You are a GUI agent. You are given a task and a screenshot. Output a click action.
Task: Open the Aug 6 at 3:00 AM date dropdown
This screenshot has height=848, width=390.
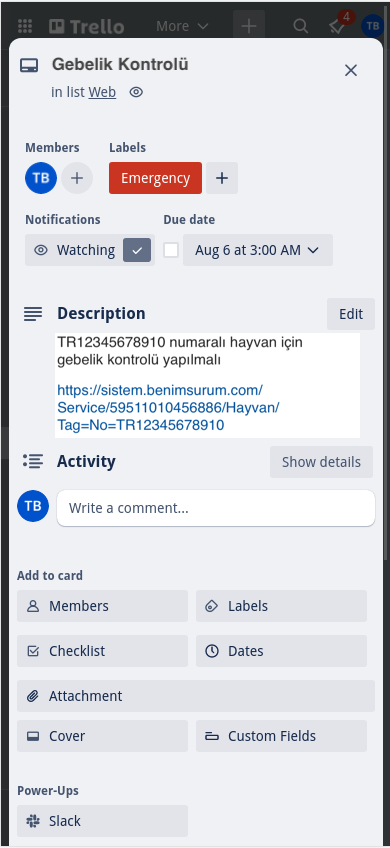tap(257, 250)
